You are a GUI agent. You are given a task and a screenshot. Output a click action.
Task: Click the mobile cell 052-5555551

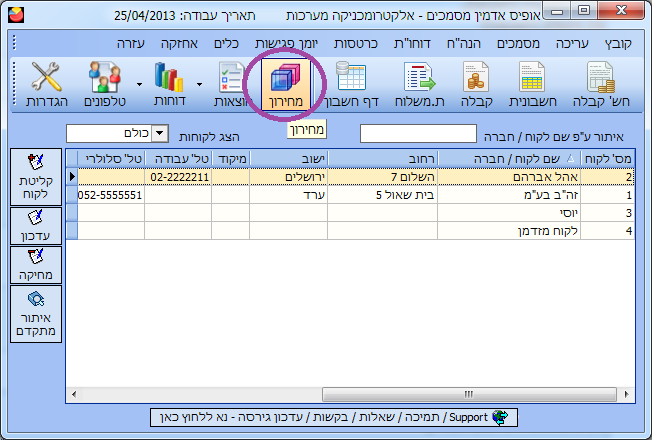click(x=111, y=195)
